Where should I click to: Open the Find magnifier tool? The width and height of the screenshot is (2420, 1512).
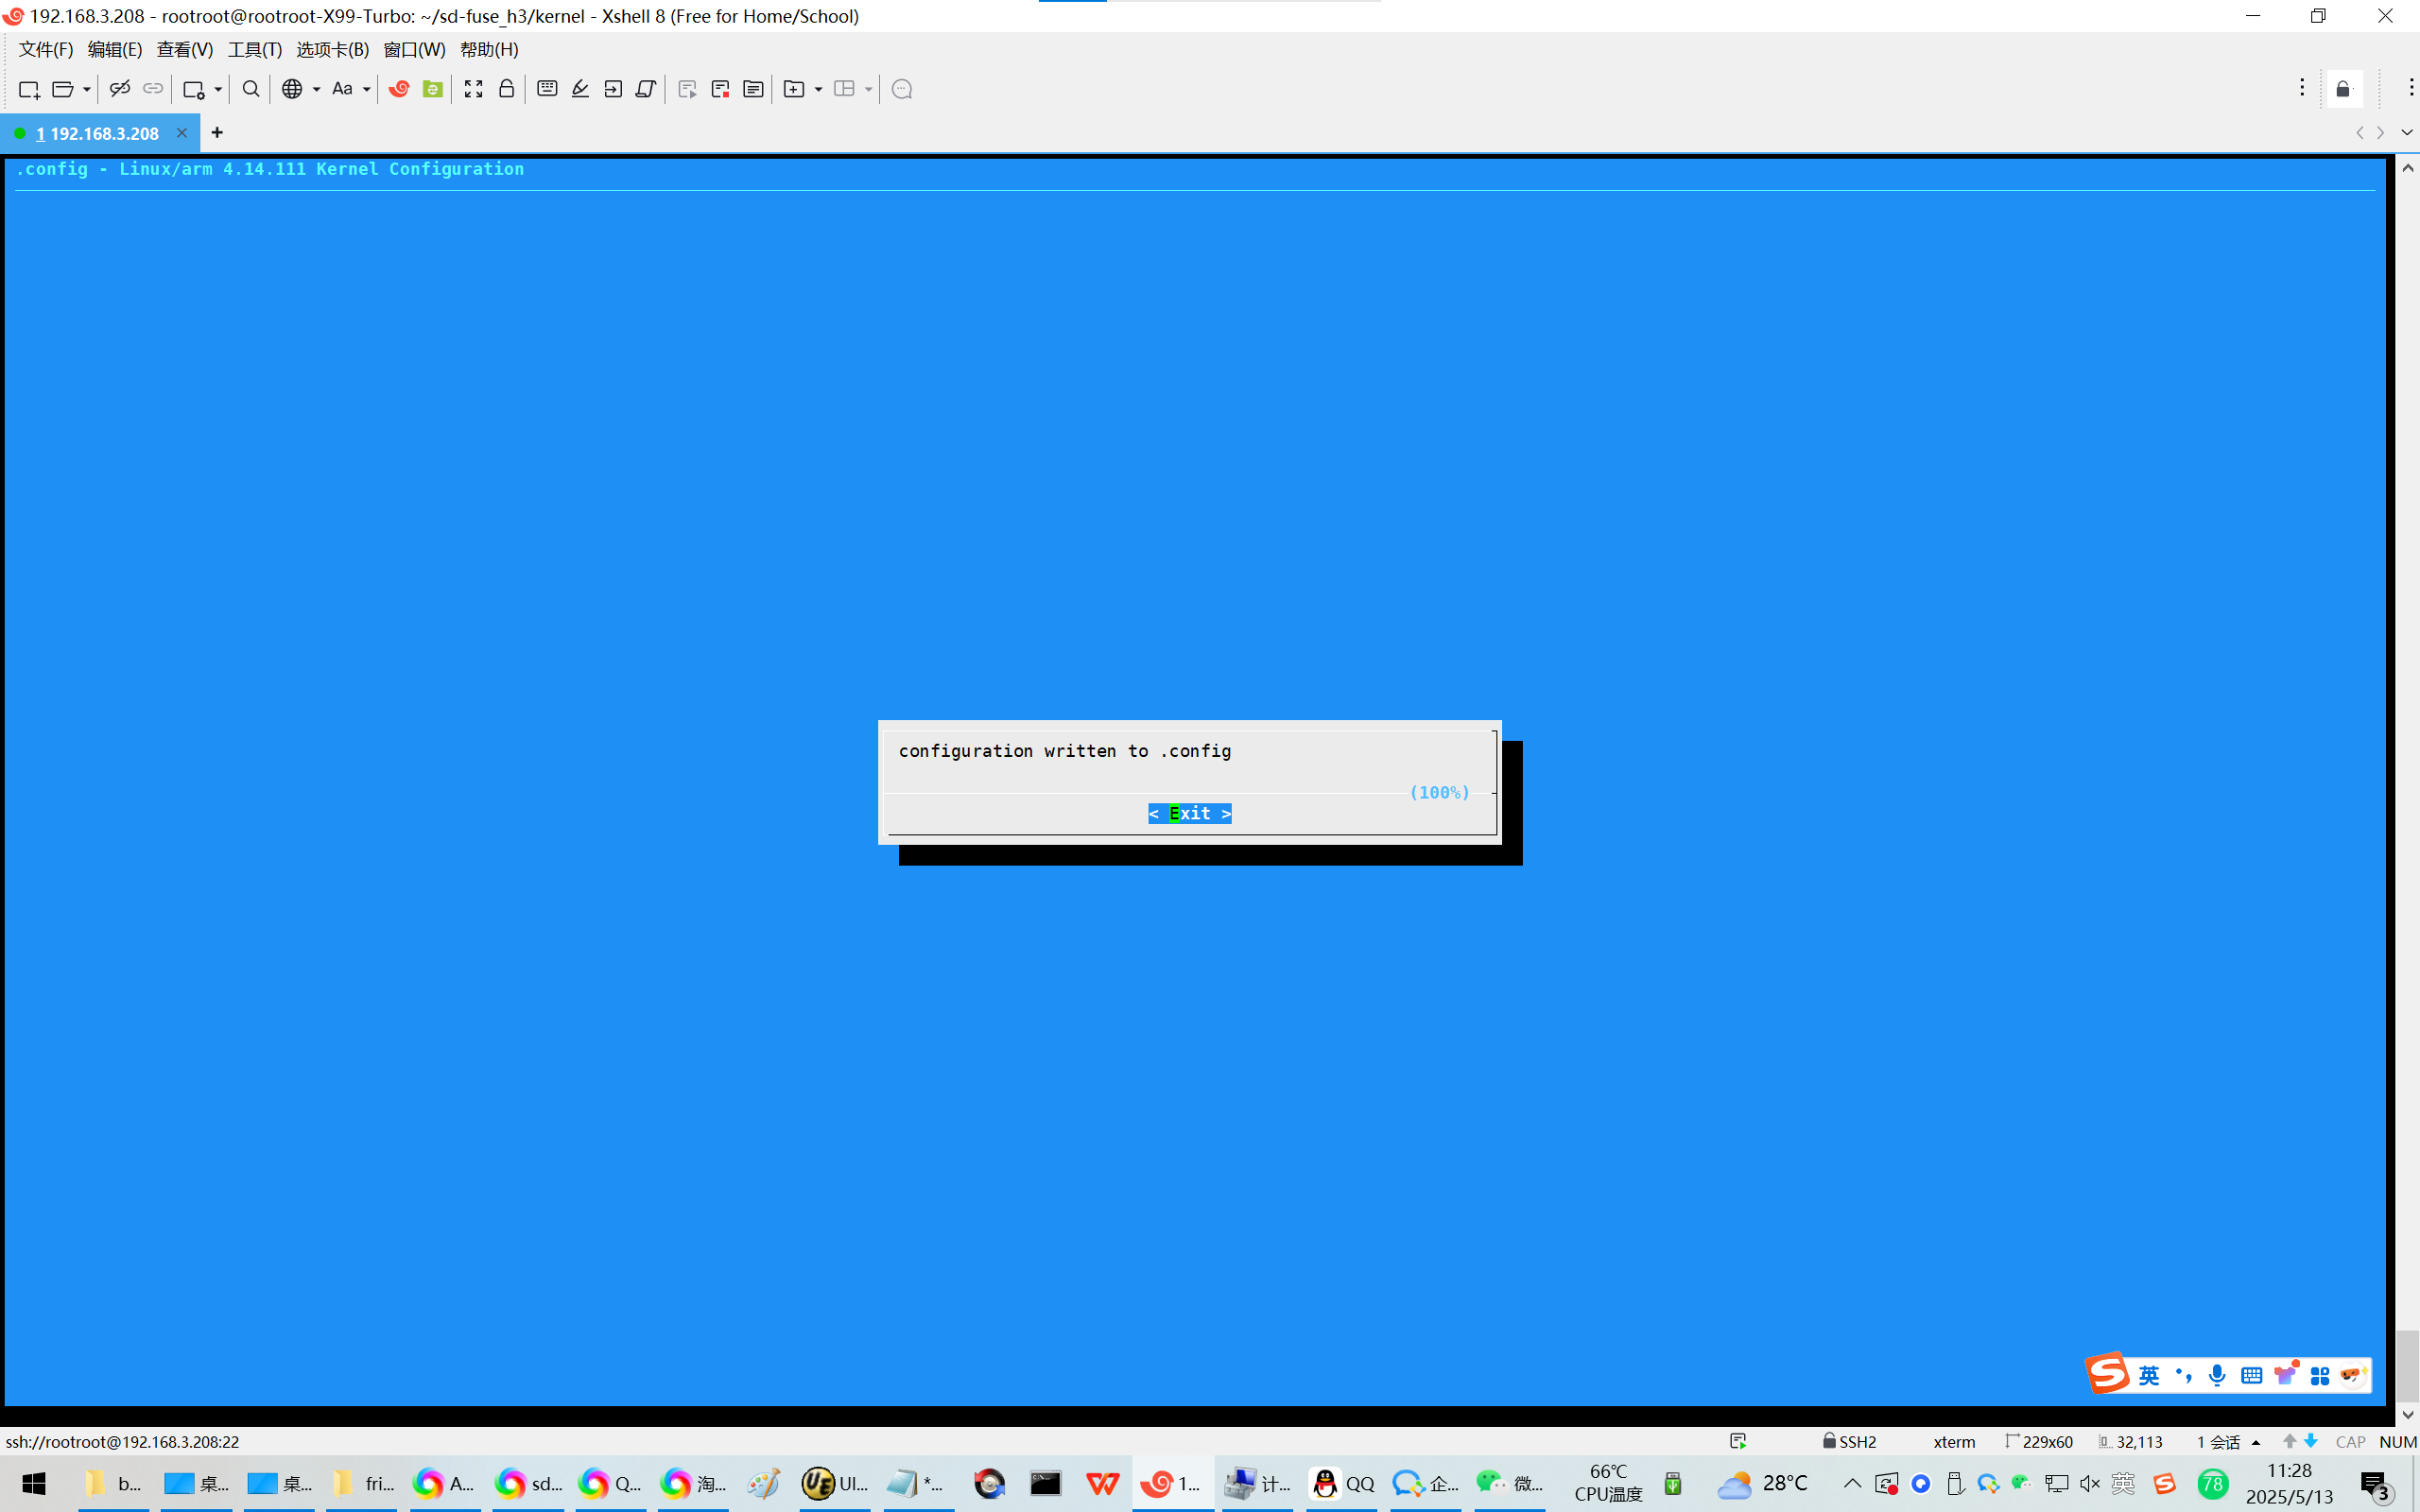[251, 89]
